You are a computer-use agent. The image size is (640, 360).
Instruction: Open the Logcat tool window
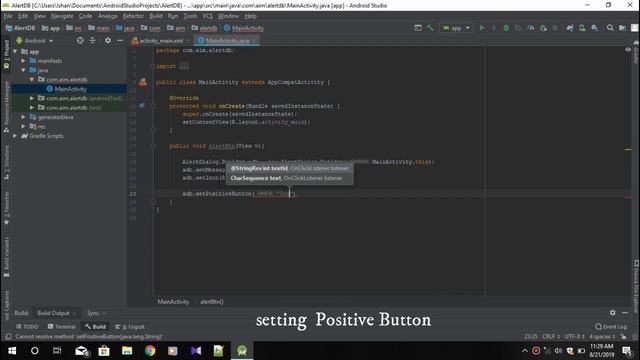pyautogui.click(x=130, y=327)
